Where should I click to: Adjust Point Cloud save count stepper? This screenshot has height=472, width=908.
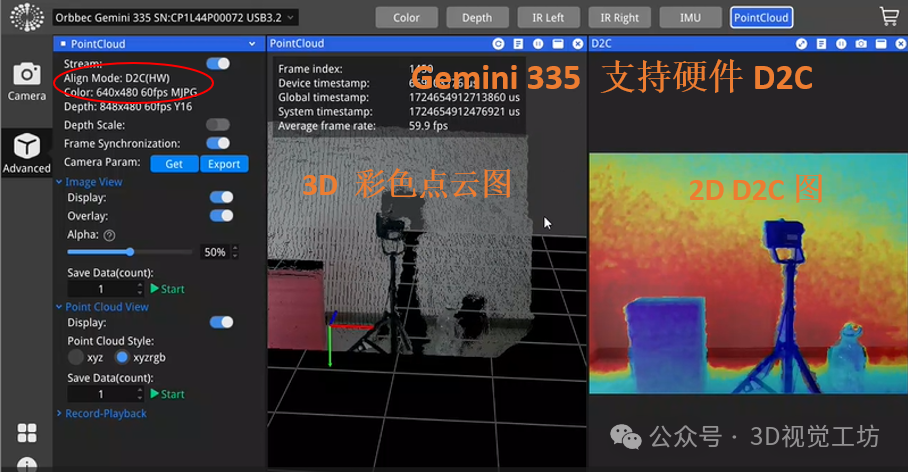(140, 394)
